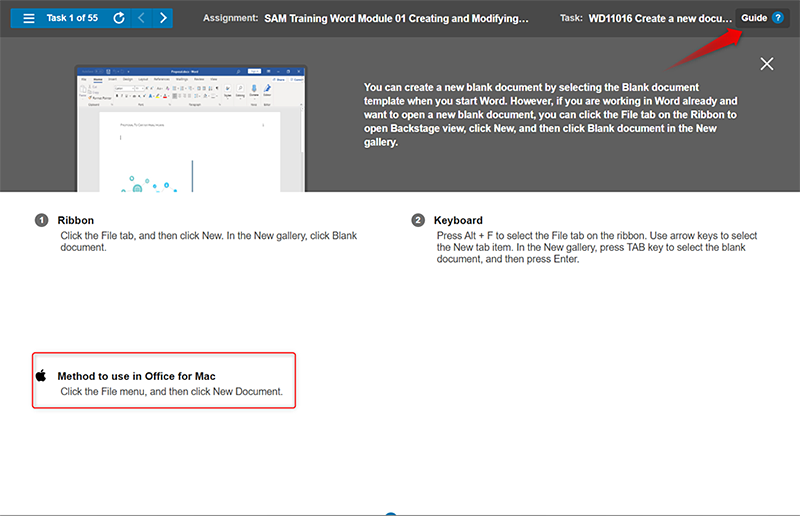Select the Keyboard method heading

458,220
